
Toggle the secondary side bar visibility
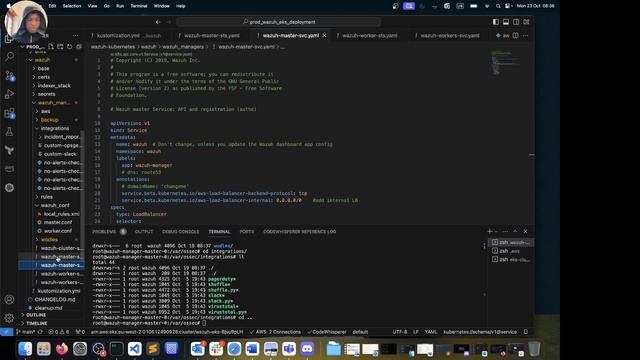(x=516, y=22)
